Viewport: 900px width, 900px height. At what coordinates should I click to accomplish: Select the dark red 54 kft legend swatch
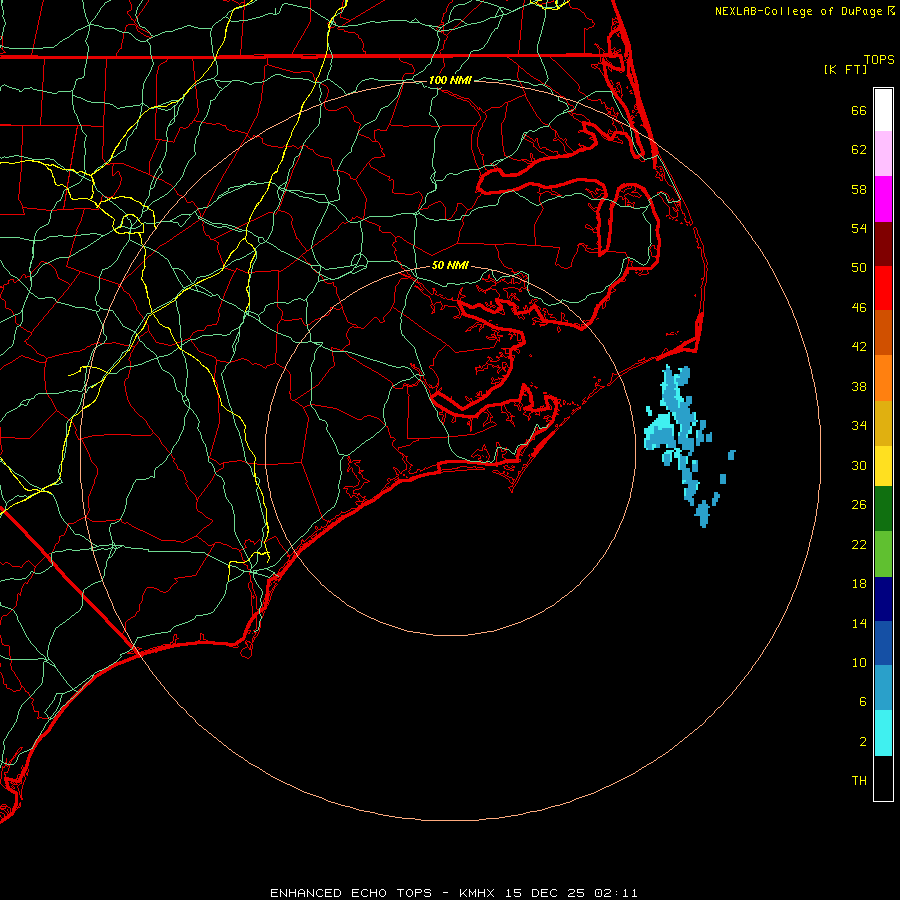coord(883,244)
